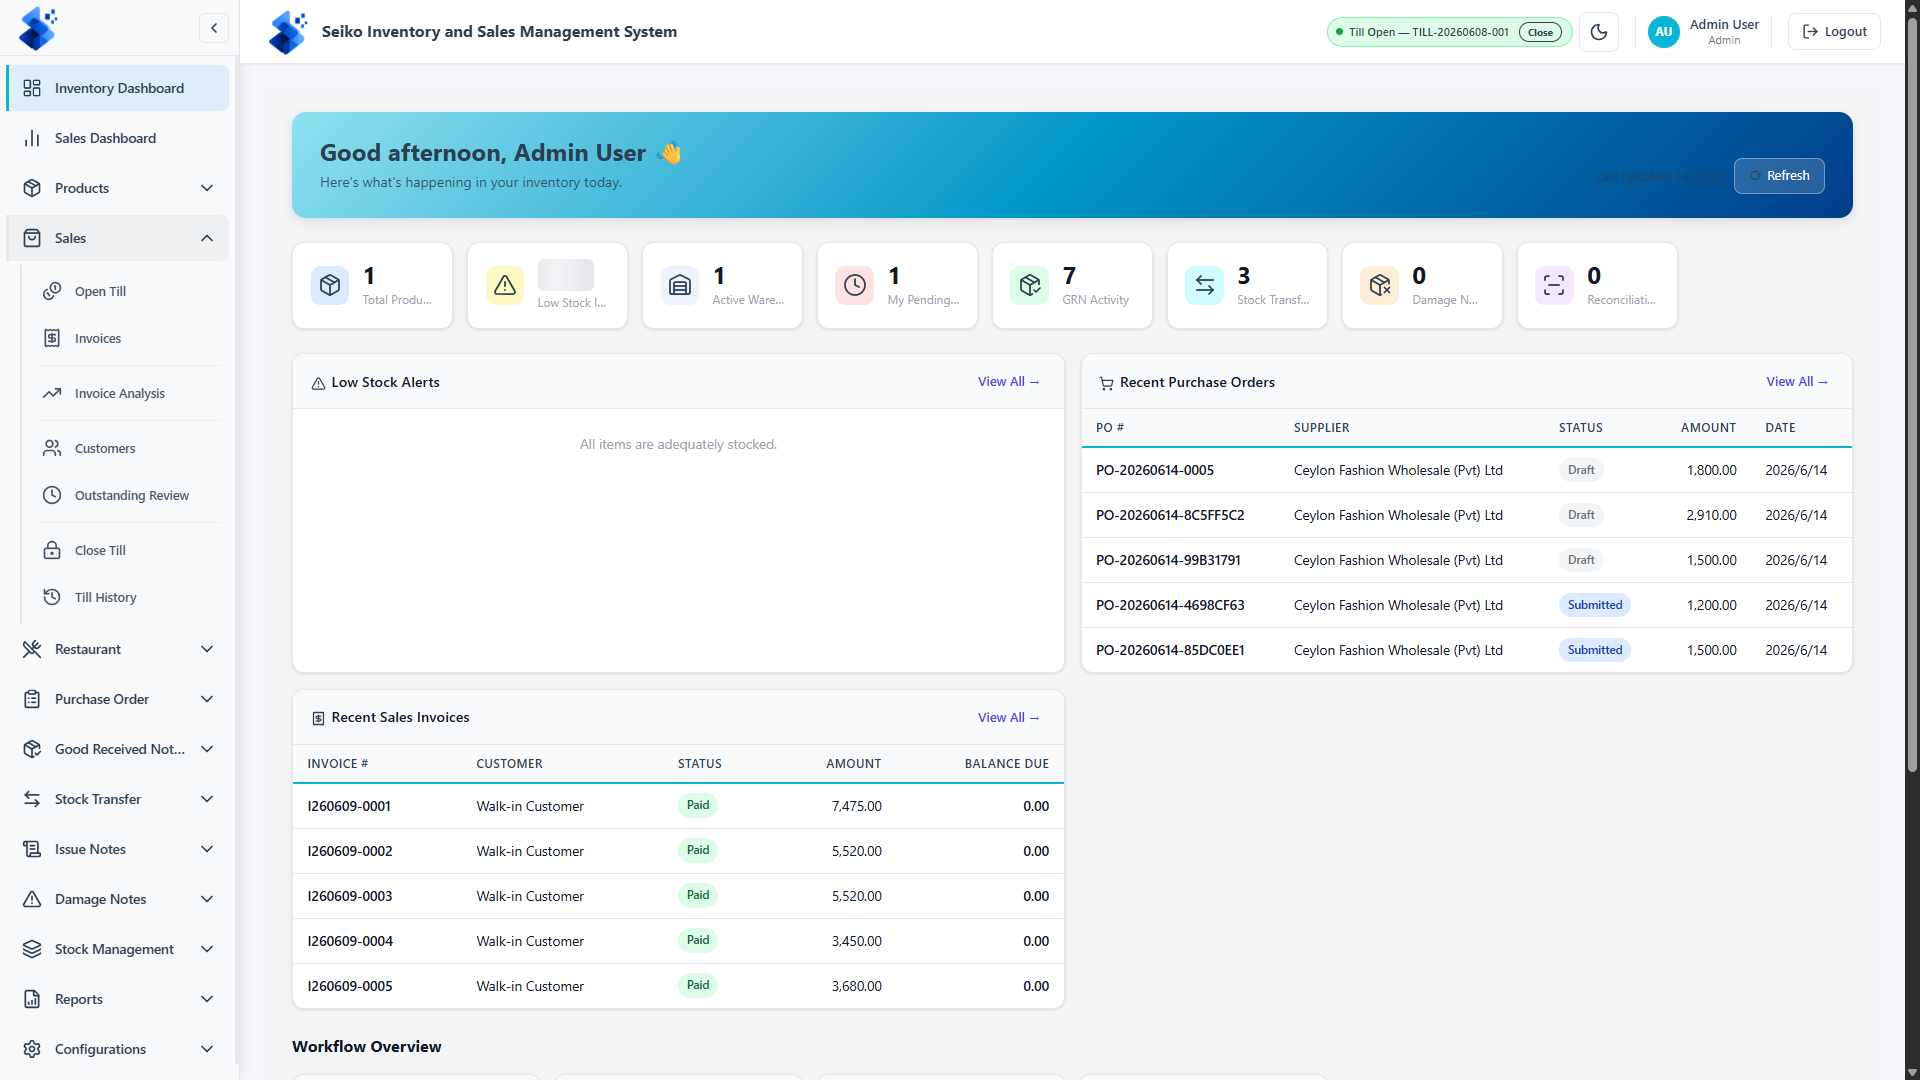Click the Low Stock warning card icon
The width and height of the screenshot is (1920, 1080).
point(505,286)
